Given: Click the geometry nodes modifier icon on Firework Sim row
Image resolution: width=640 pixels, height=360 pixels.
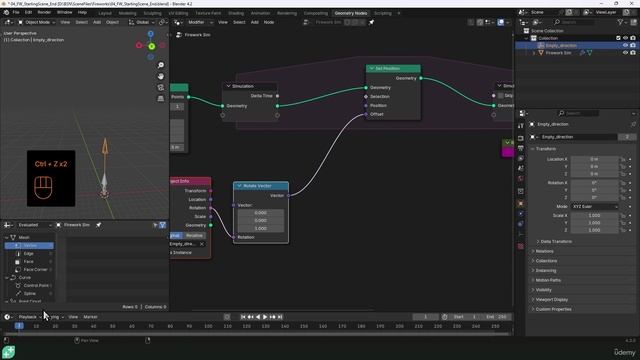Looking at the screenshot, I should coord(582,53).
